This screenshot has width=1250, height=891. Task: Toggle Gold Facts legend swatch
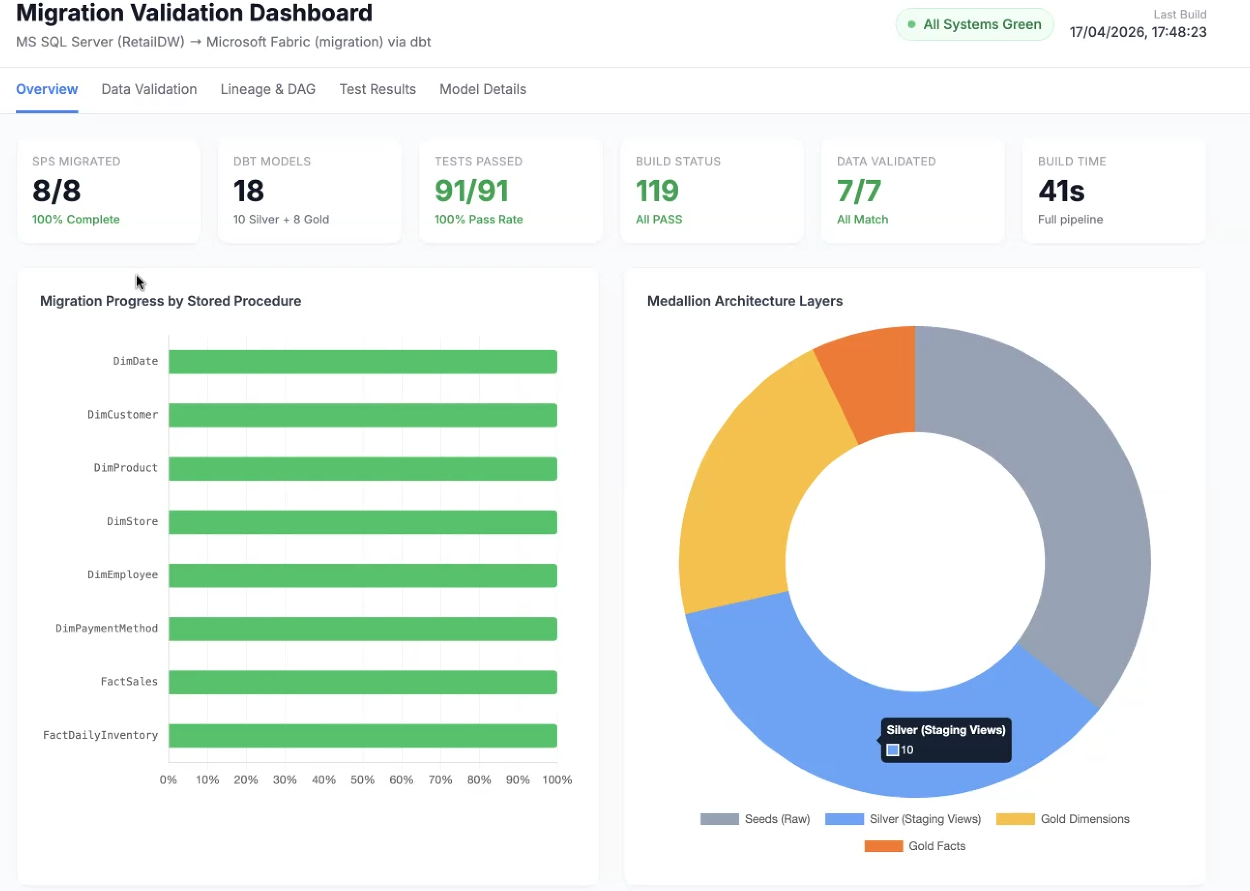click(883, 846)
